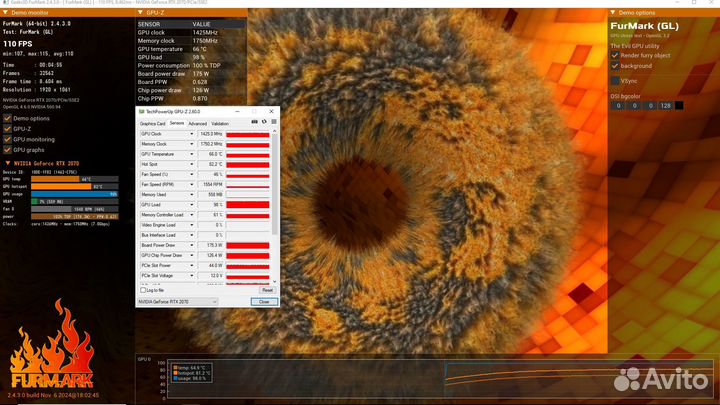Click the GPU-Z sensors vertical scrollbar
This screenshot has width=720, height=405.
275,184
